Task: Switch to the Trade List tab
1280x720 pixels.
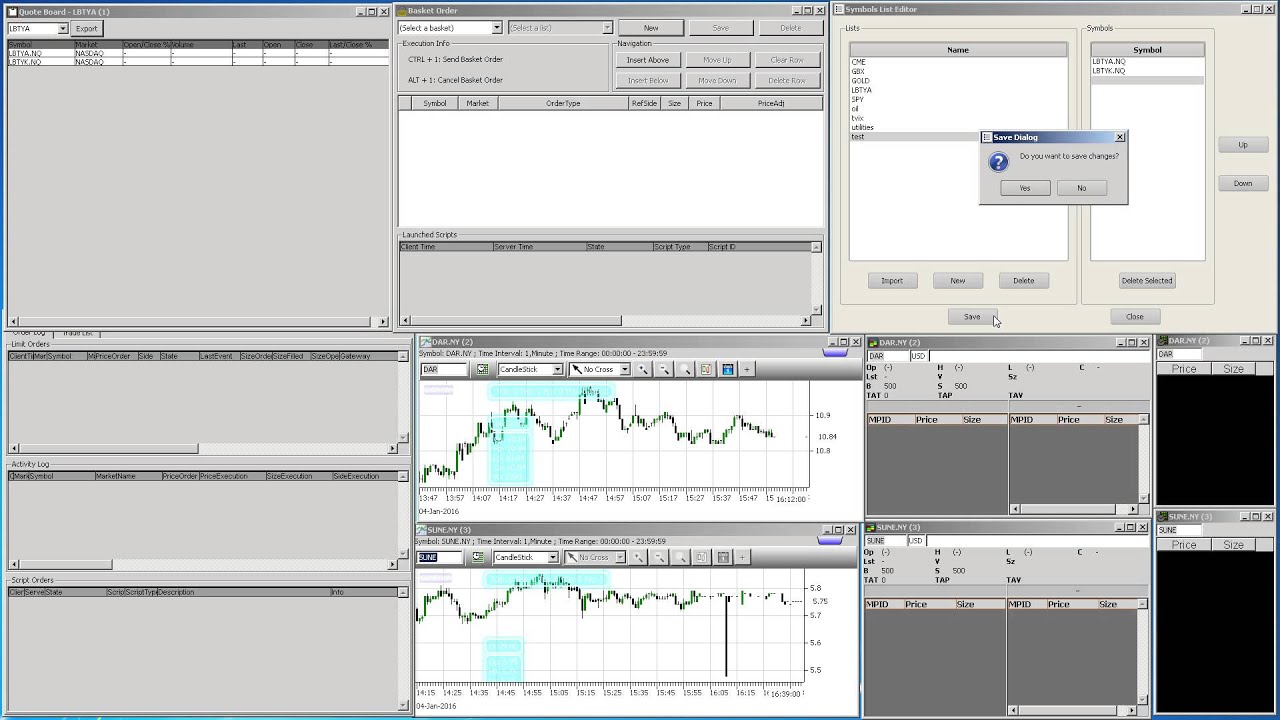Action: pyautogui.click(x=78, y=333)
